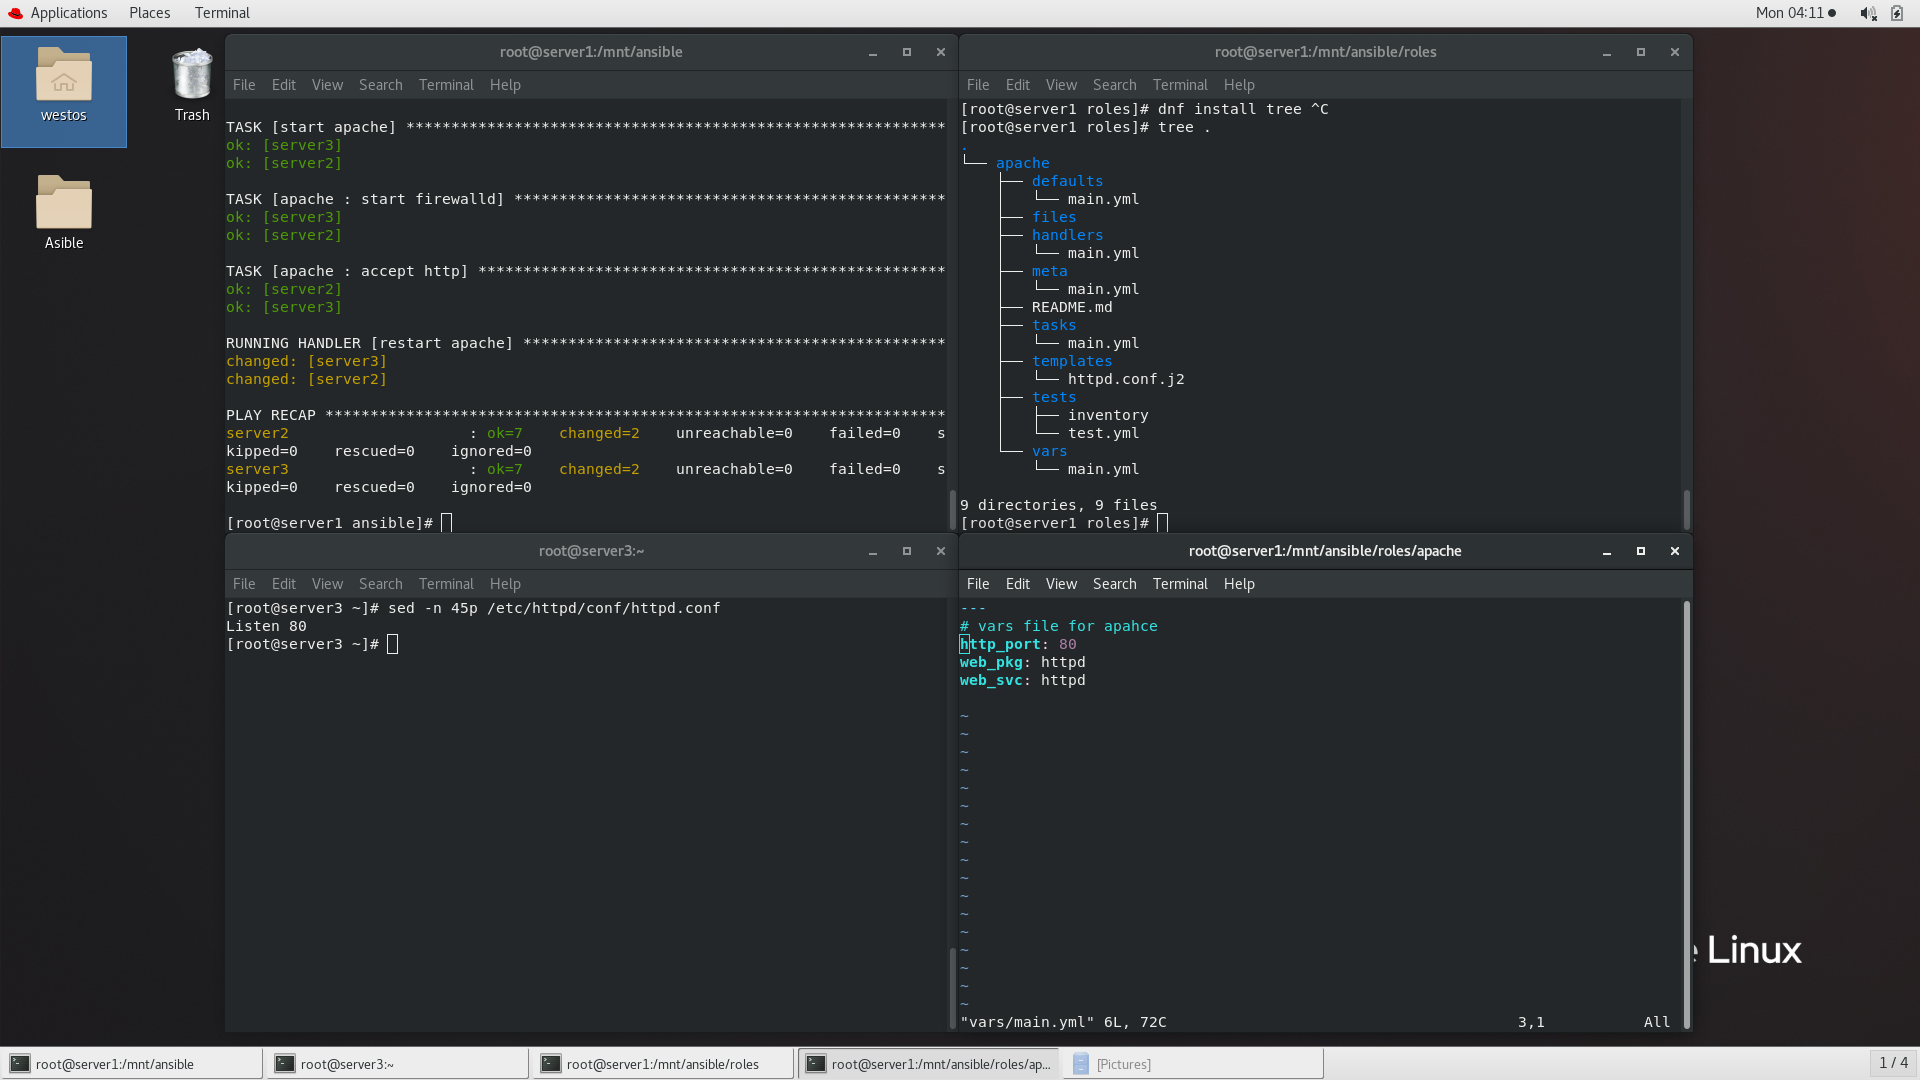
Task: Click the battery power icon in top bar
Action: (x=1897, y=13)
